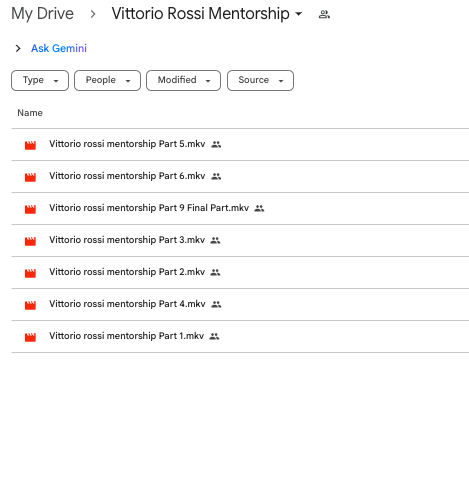Click shared icon next to Part 9 Final Part.mkv
Screen dimensions: 469x501
click(x=259, y=208)
